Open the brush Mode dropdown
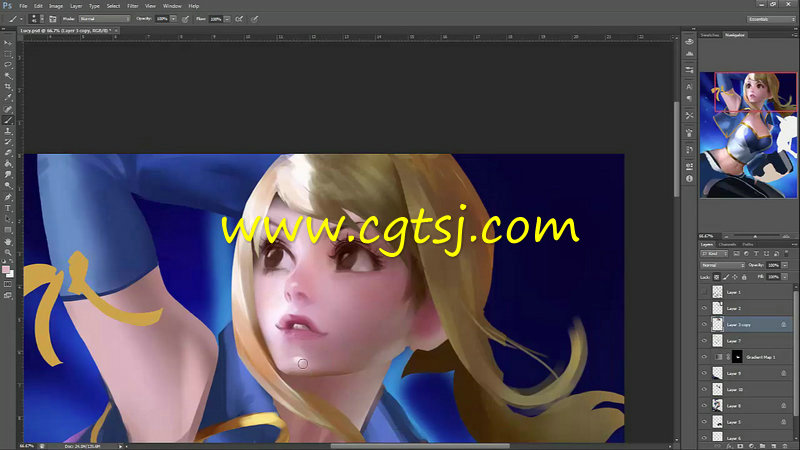The image size is (800, 450). 105,19
